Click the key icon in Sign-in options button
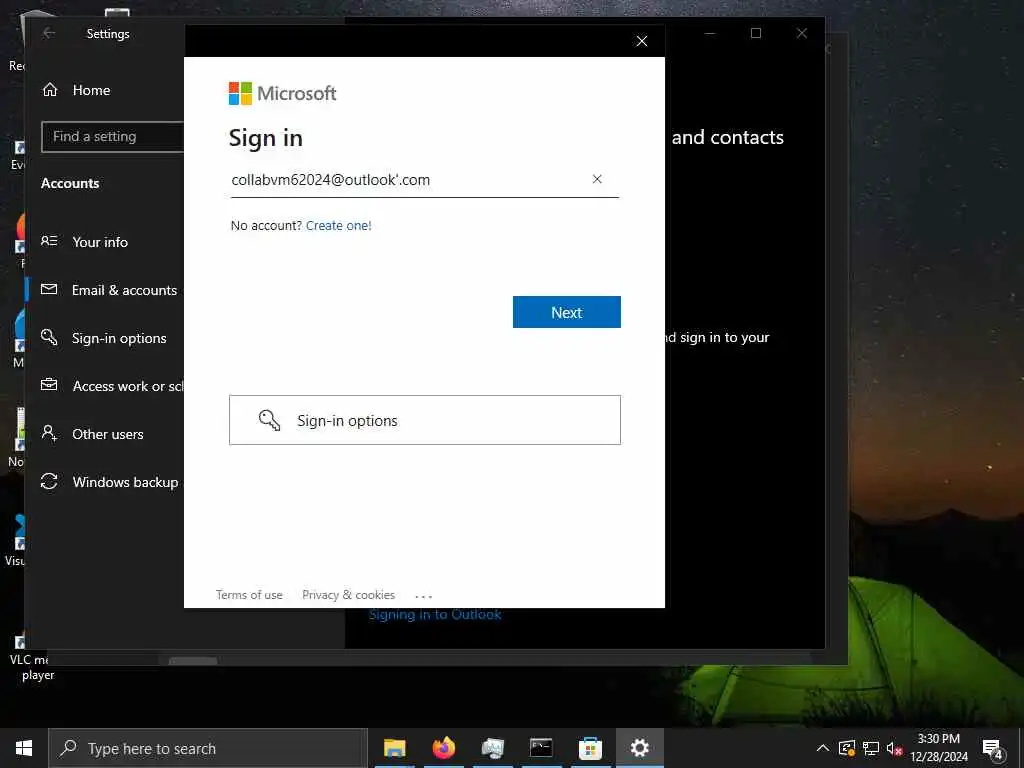Screen dimensions: 1024x768 point(269,420)
